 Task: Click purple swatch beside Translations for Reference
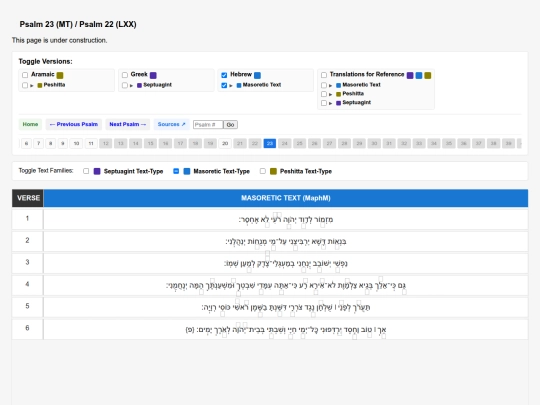pyautogui.click(x=410, y=75)
